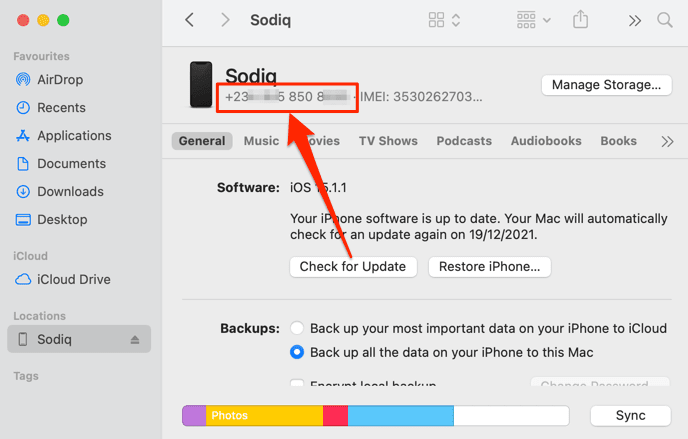Open iCloud Drive in sidebar

(x=73, y=280)
